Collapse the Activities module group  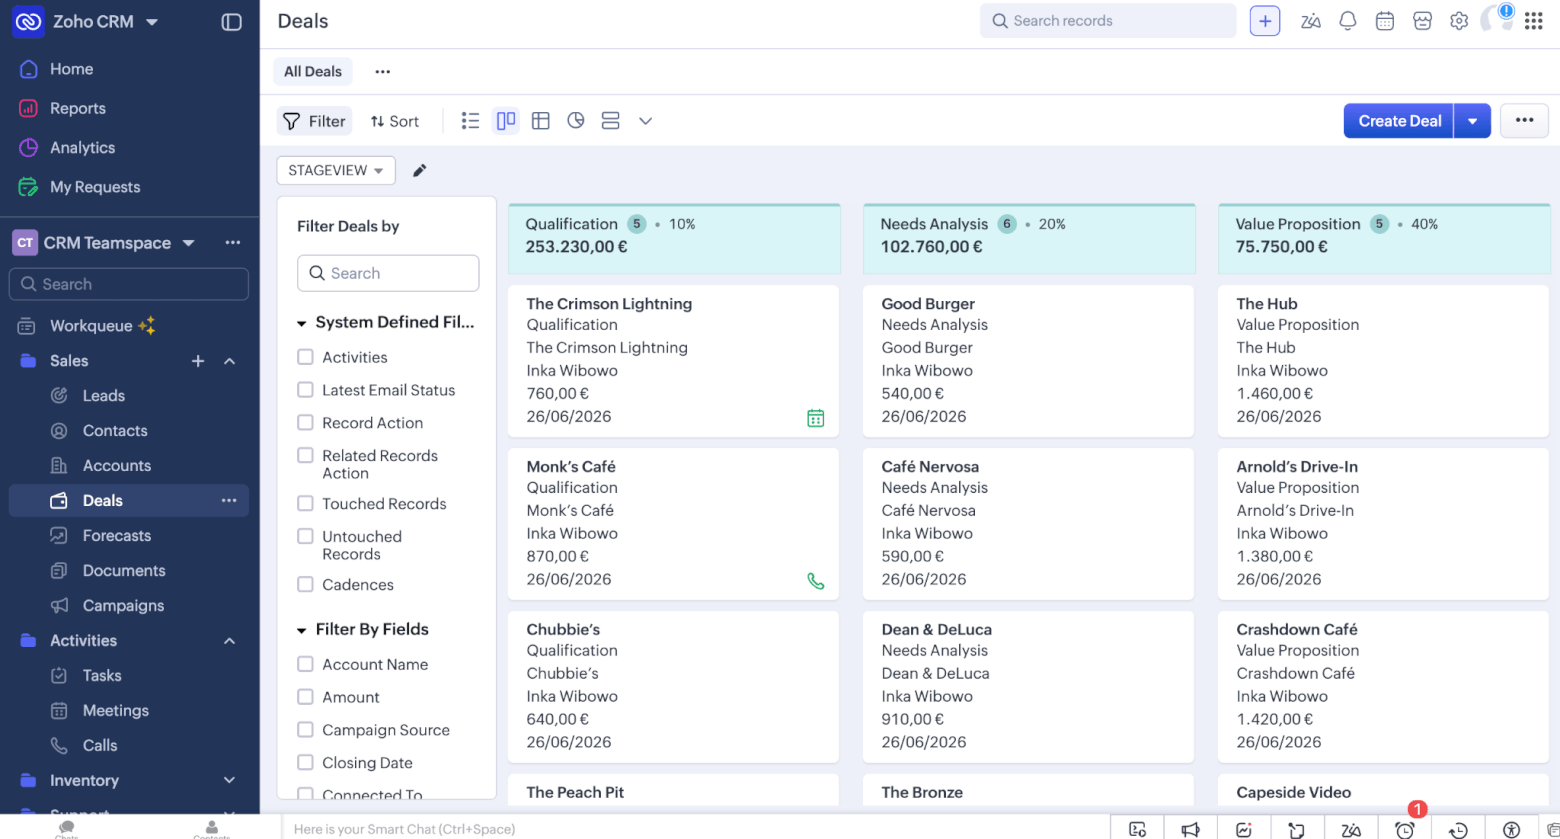229,641
